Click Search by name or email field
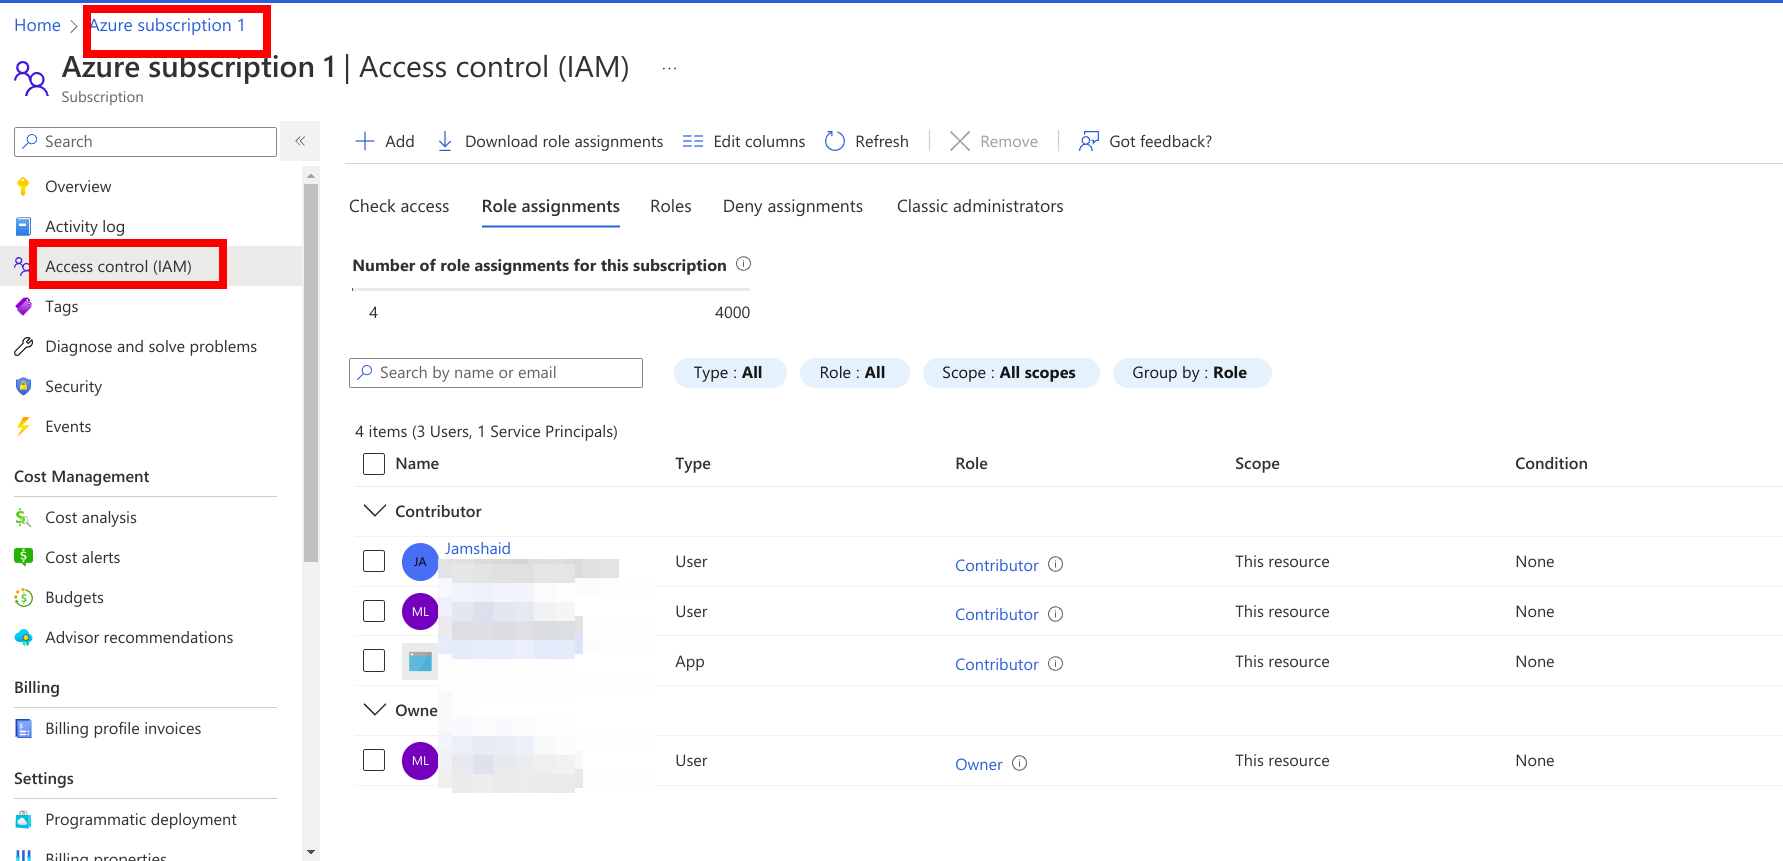The width and height of the screenshot is (1783, 861). [x=496, y=373]
